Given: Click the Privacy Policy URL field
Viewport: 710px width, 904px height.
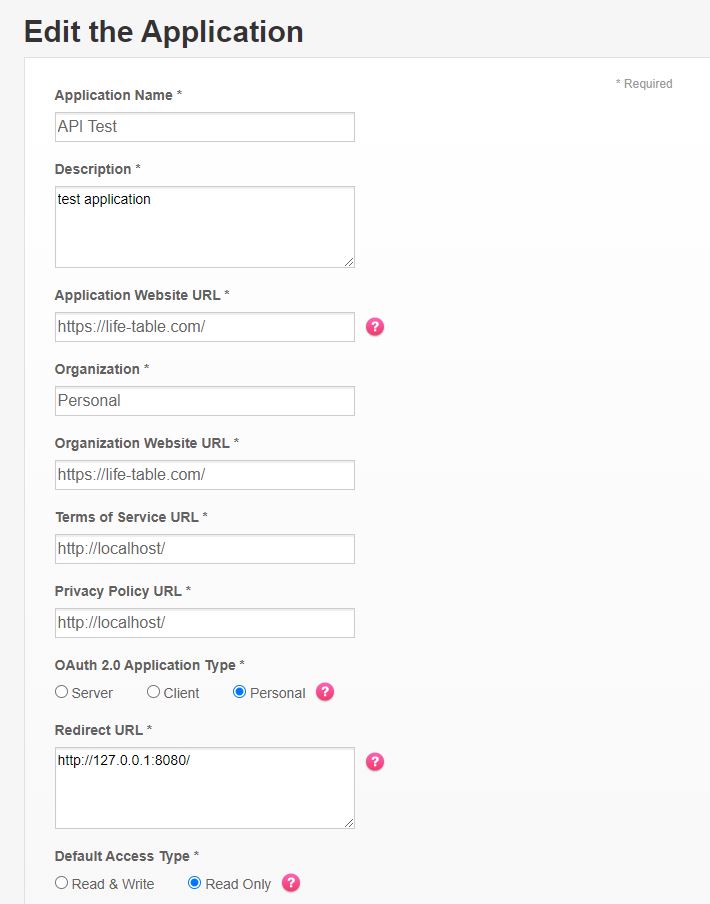Looking at the screenshot, I should click(204, 623).
